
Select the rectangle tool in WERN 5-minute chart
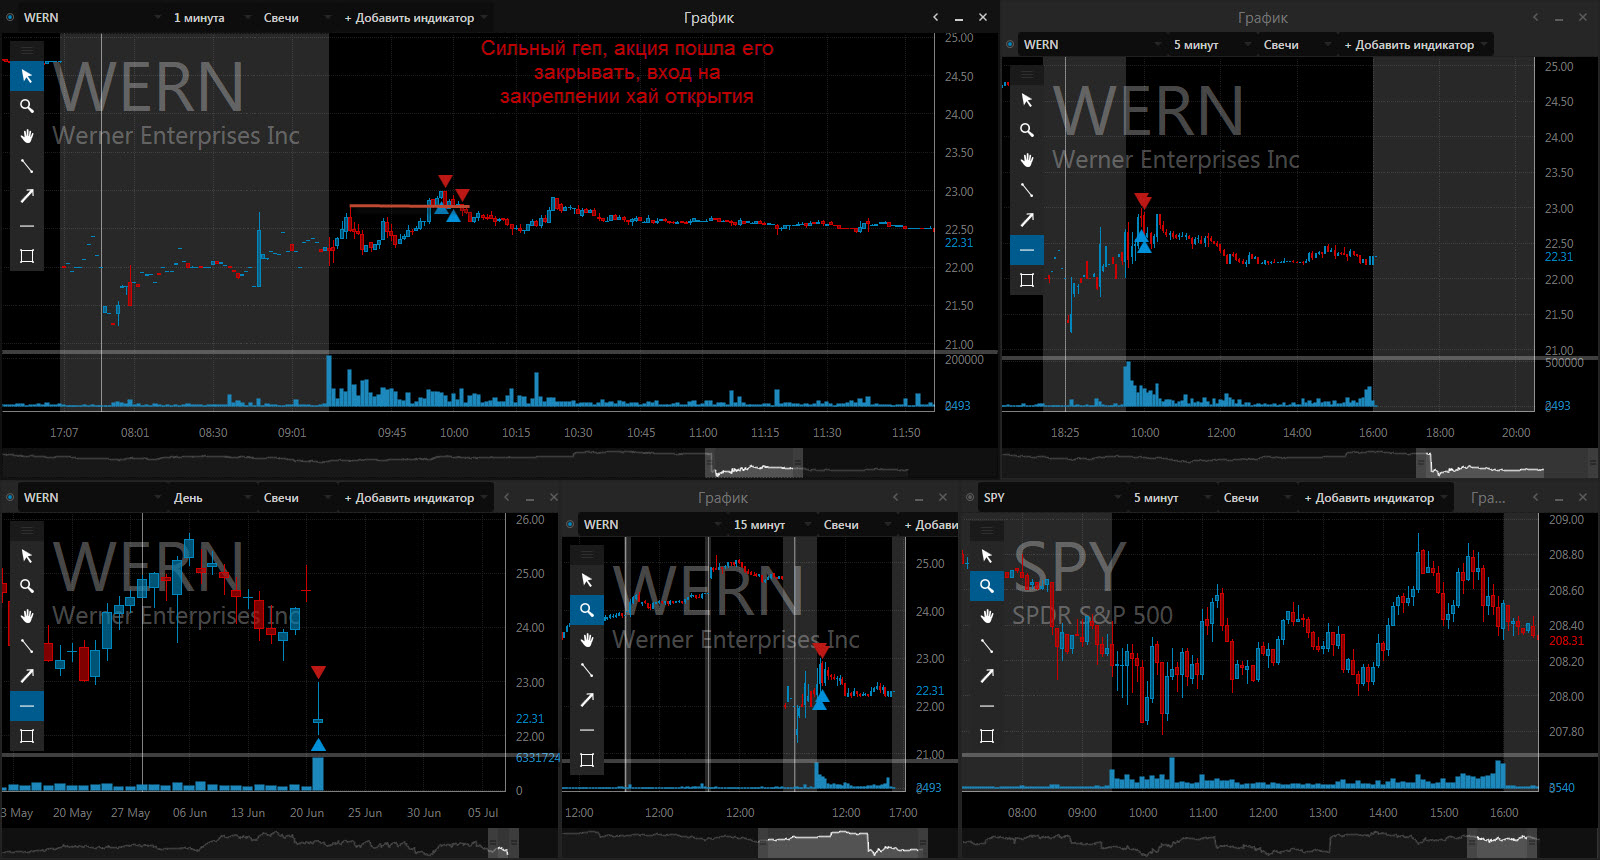tap(1027, 280)
